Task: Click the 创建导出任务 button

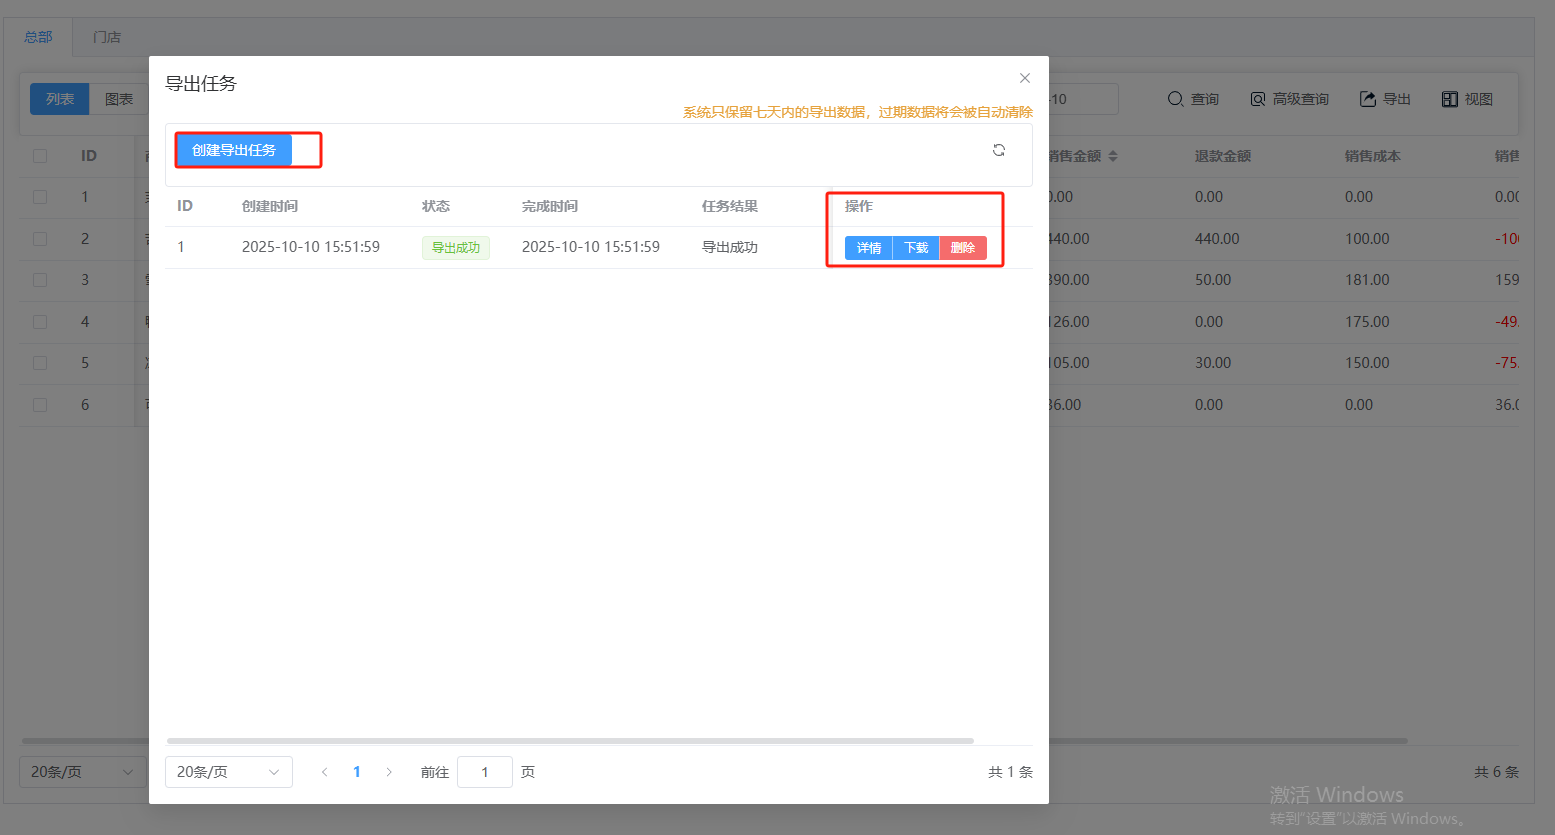Action: pos(234,150)
